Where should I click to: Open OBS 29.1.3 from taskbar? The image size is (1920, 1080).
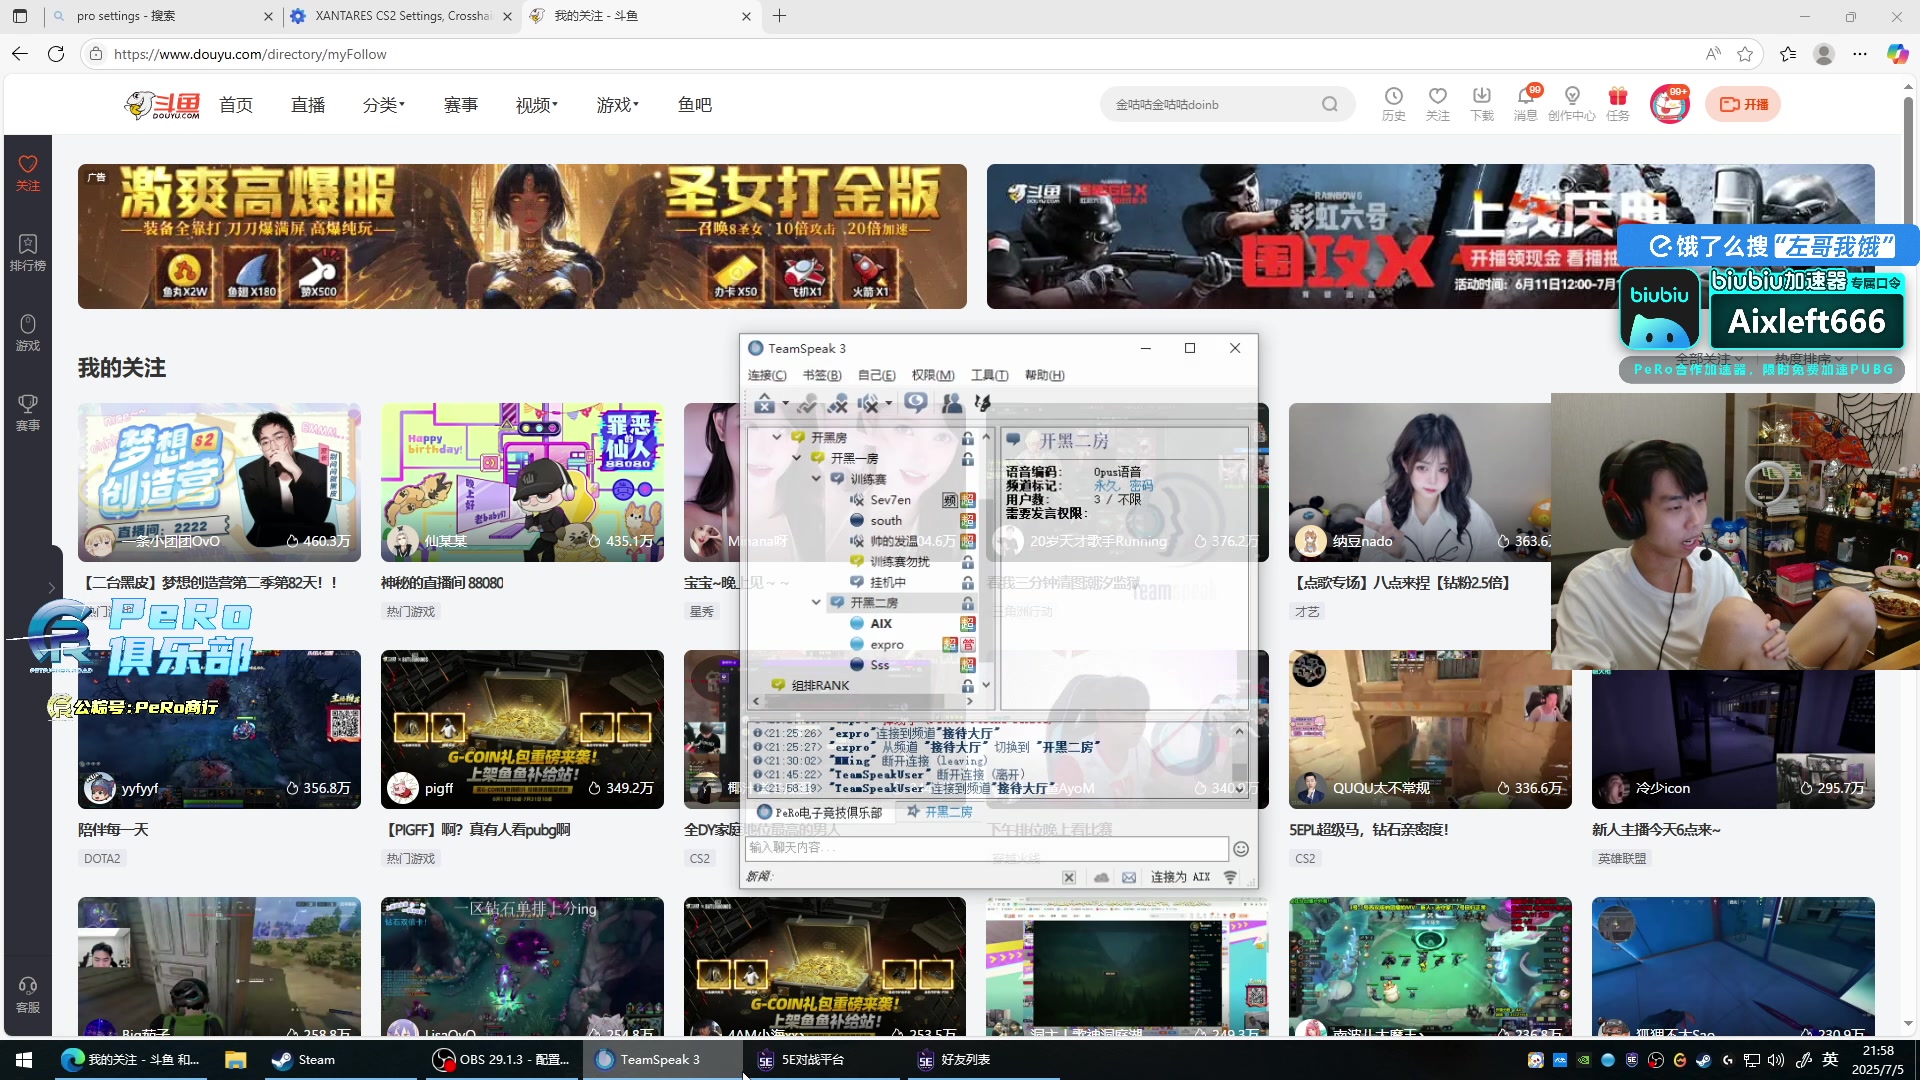pyautogui.click(x=501, y=1060)
